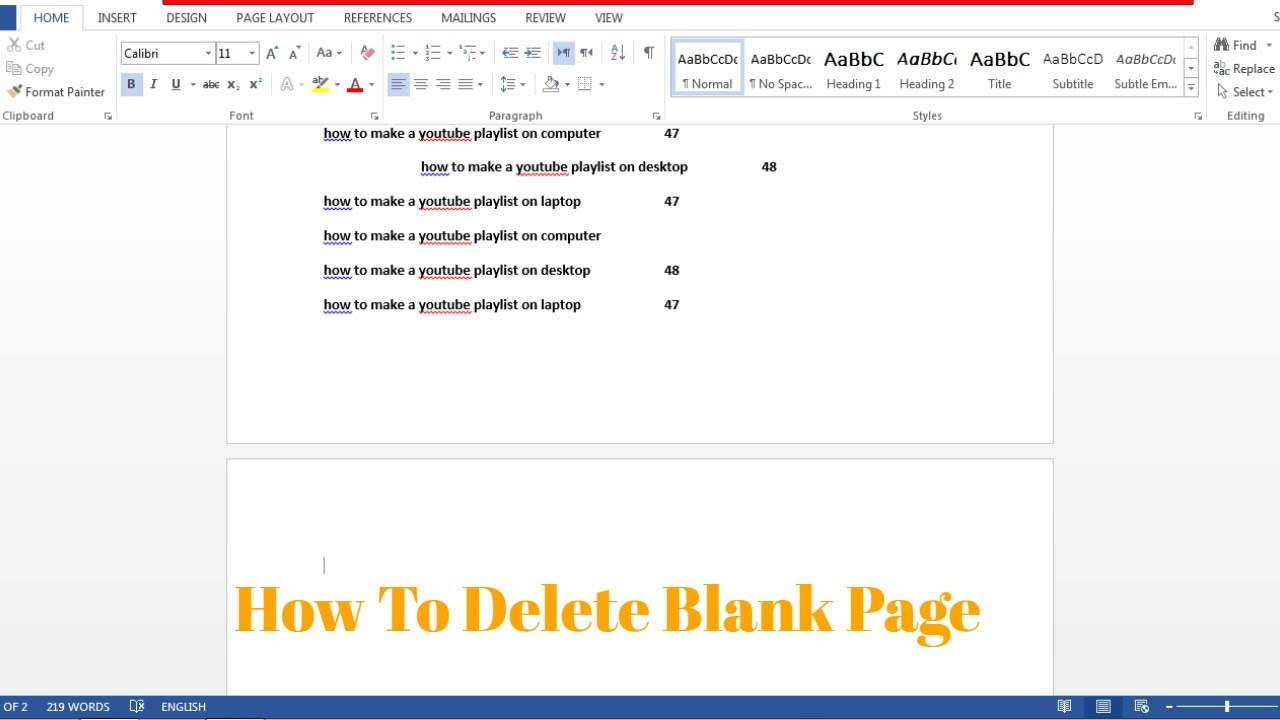Image resolution: width=1280 pixels, height=720 pixels.
Task: Open the Find dropdown arrow
Action: (x=1269, y=45)
